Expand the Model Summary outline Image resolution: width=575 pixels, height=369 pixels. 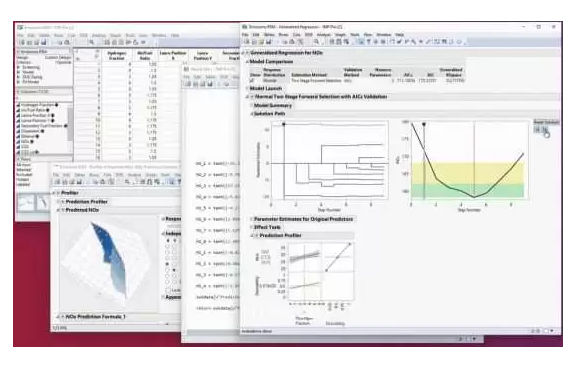(x=252, y=106)
